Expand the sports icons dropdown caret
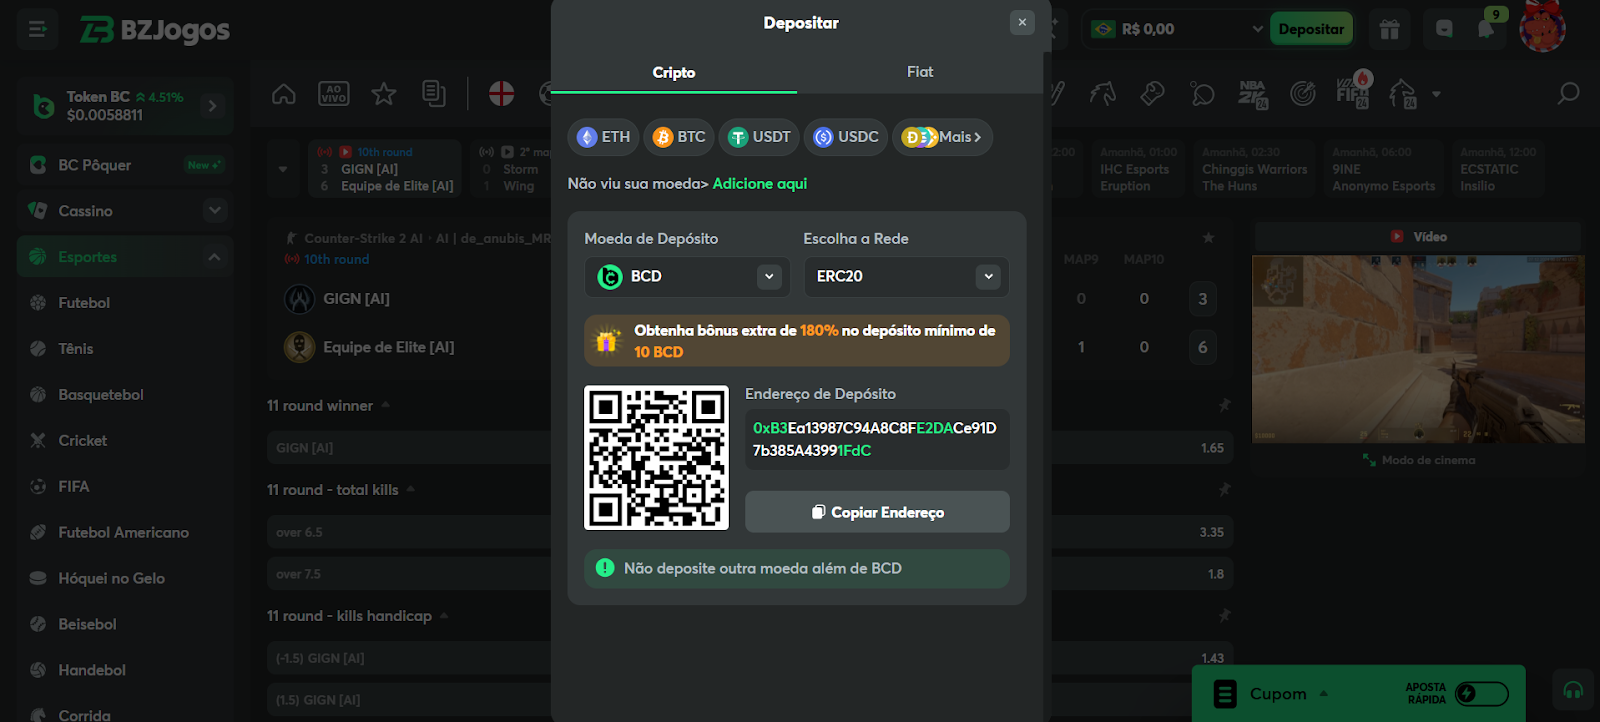This screenshot has width=1600, height=722. [x=1437, y=94]
